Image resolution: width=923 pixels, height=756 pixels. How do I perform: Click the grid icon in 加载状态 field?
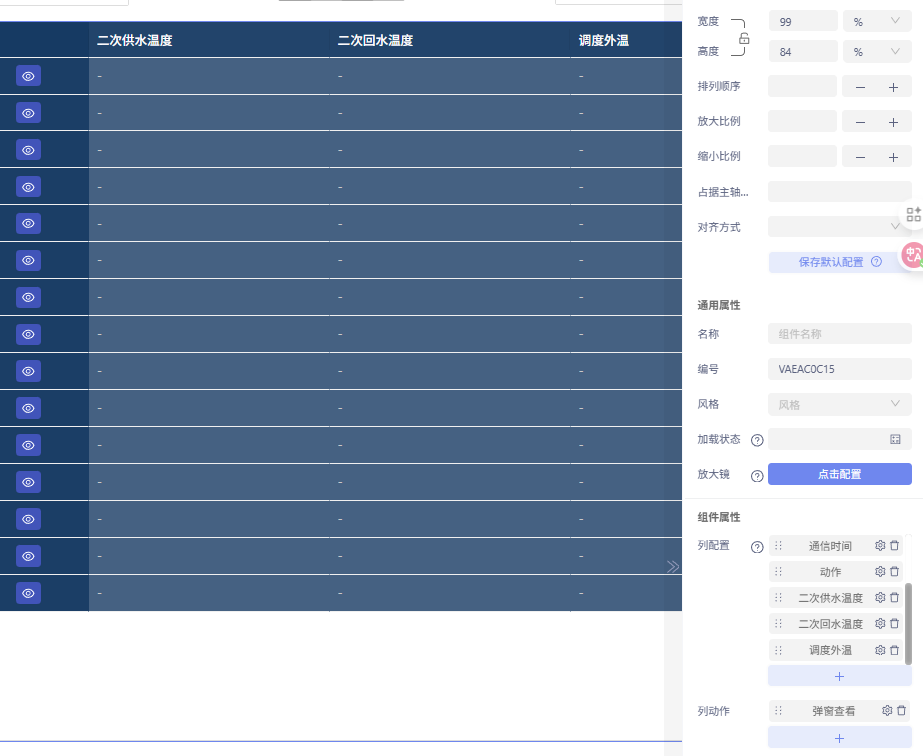[x=895, y=439]
